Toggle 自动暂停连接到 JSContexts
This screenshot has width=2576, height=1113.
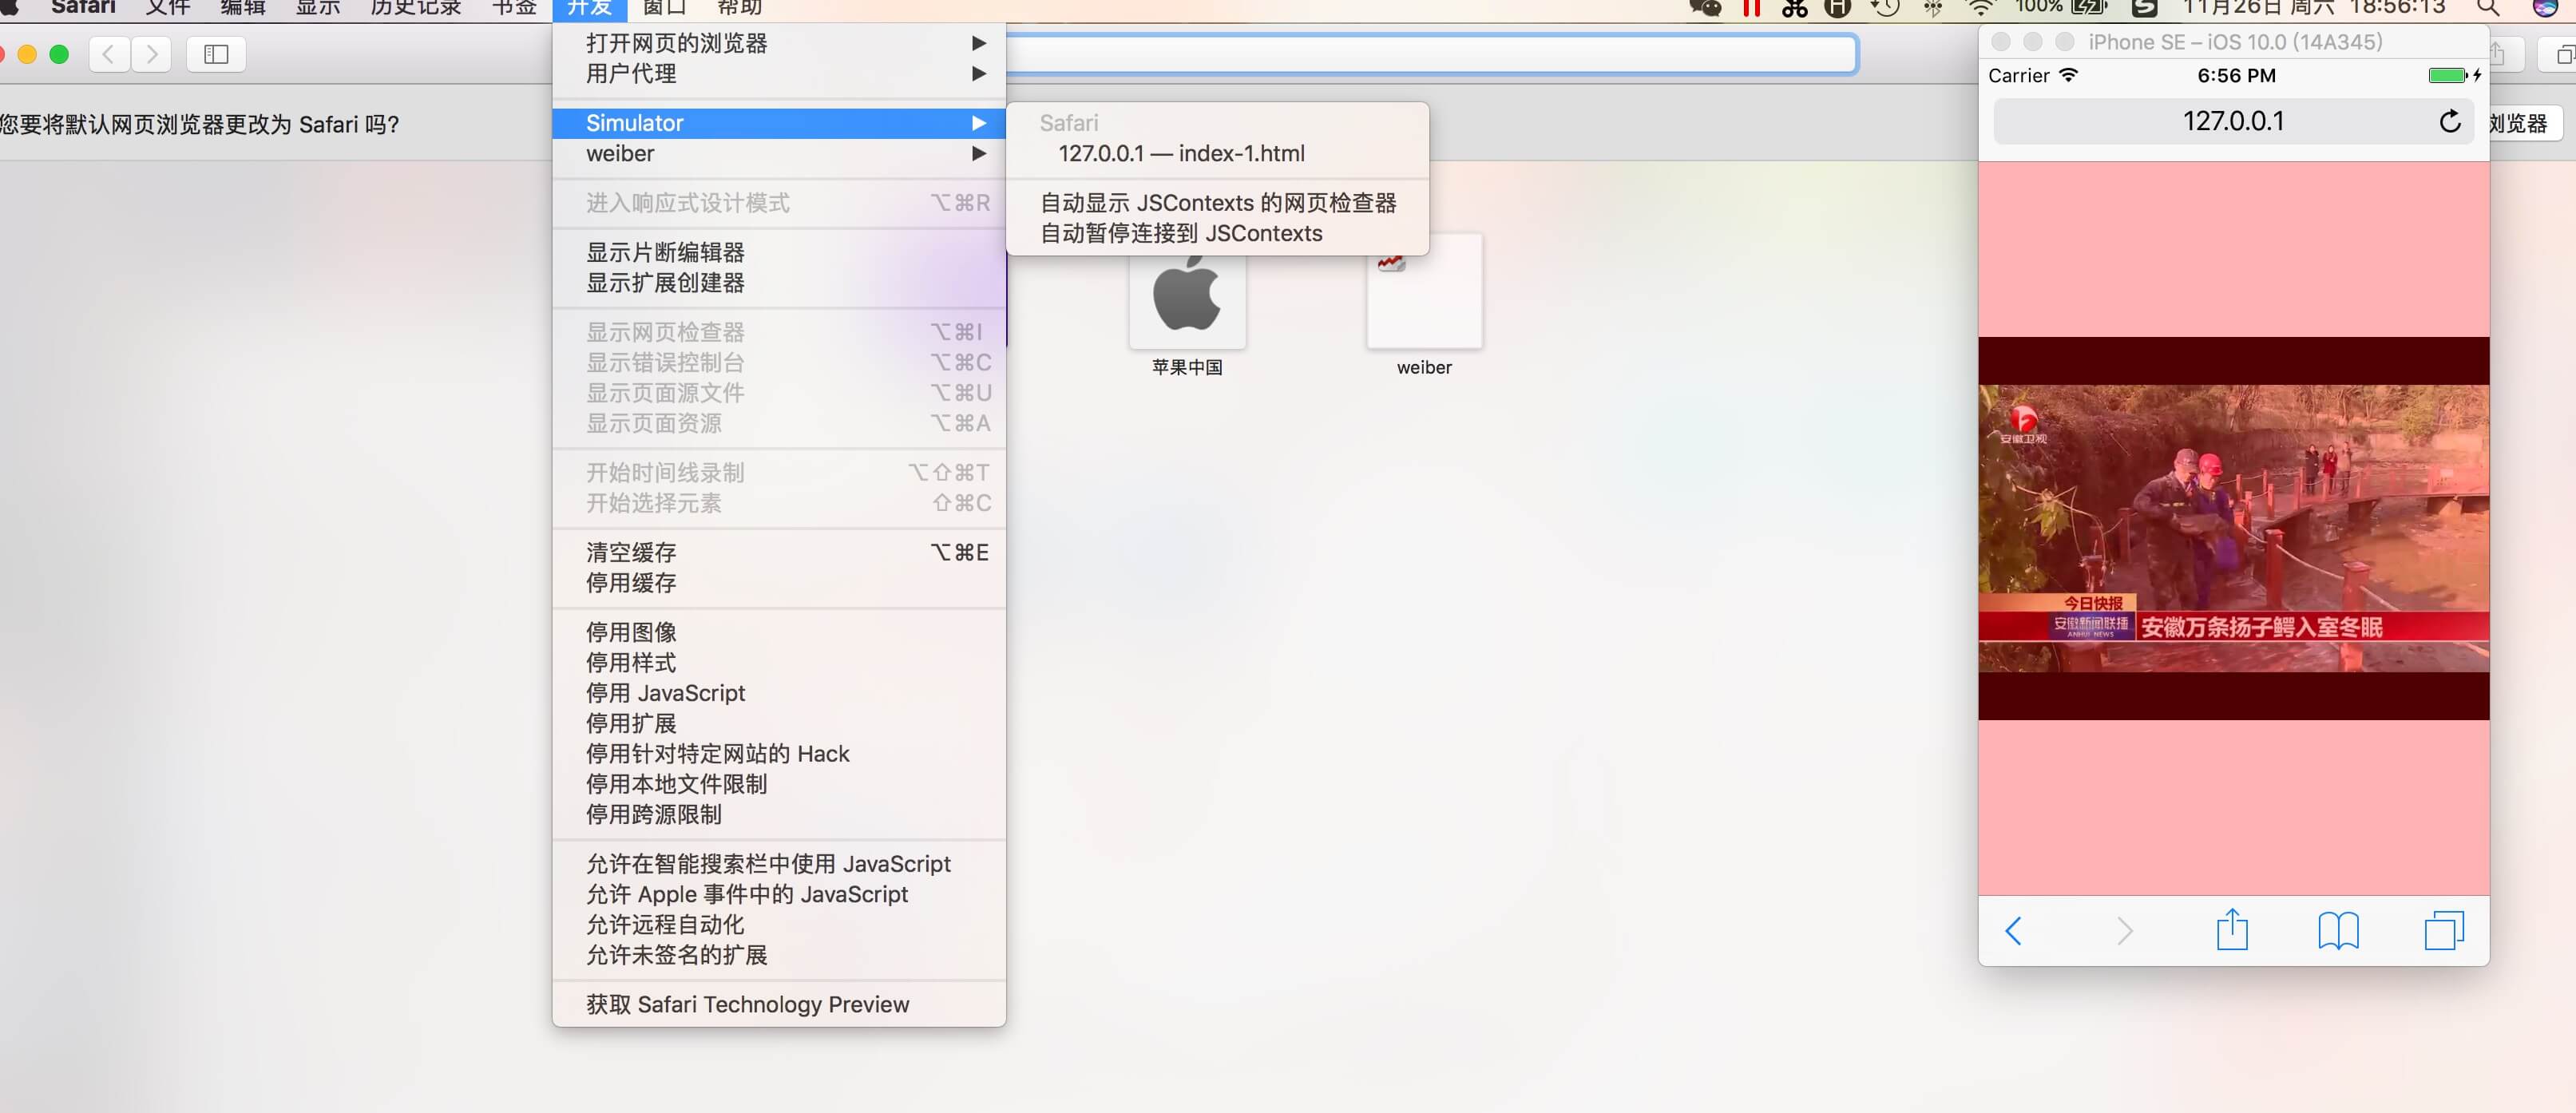1217,233
